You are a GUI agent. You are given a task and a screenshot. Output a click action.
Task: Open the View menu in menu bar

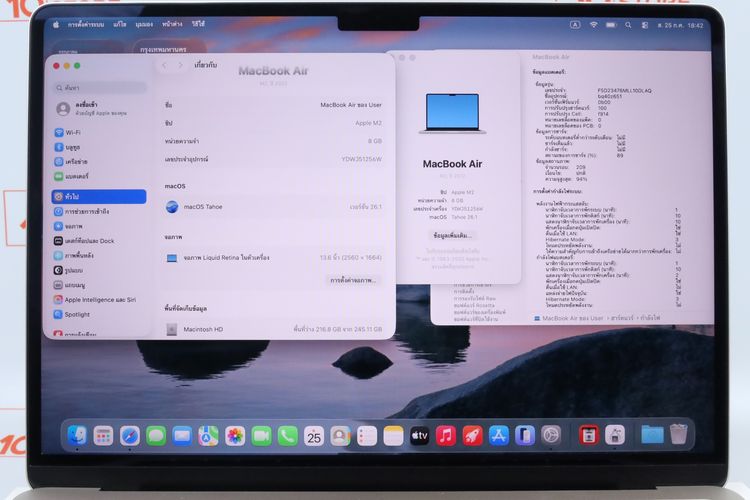144,24
